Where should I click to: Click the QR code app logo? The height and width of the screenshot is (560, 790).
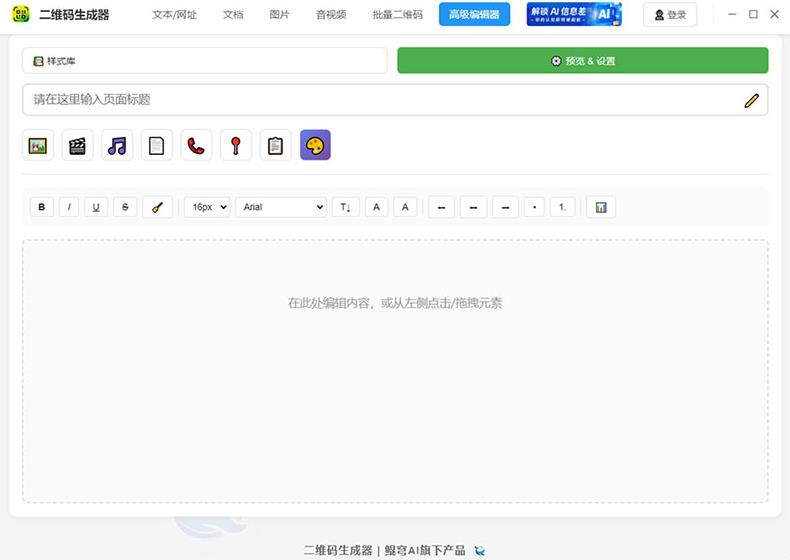[21, 14]
